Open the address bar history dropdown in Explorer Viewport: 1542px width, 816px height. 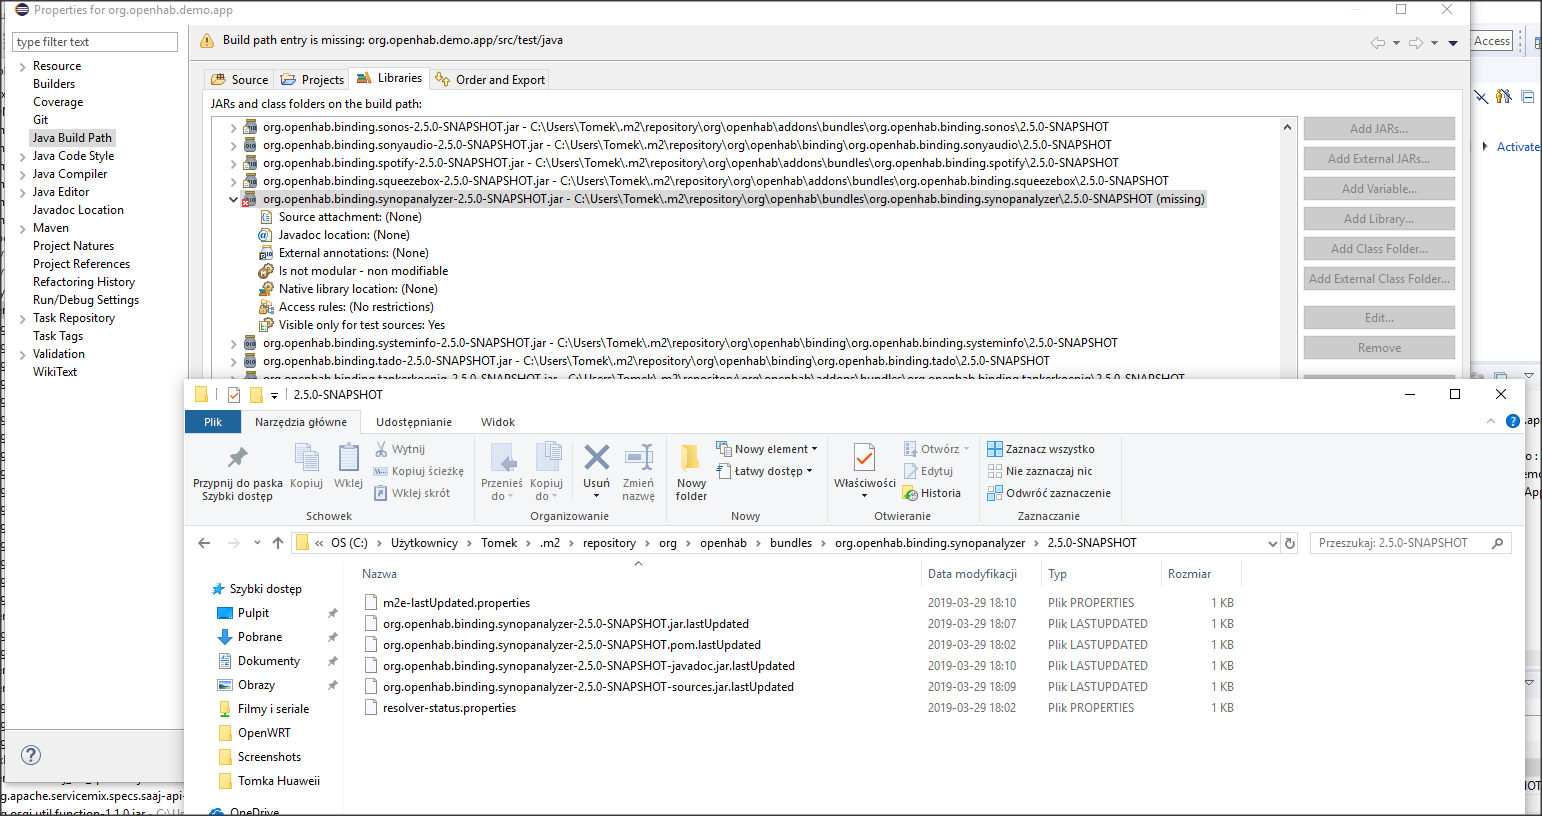click(1272, 543)
